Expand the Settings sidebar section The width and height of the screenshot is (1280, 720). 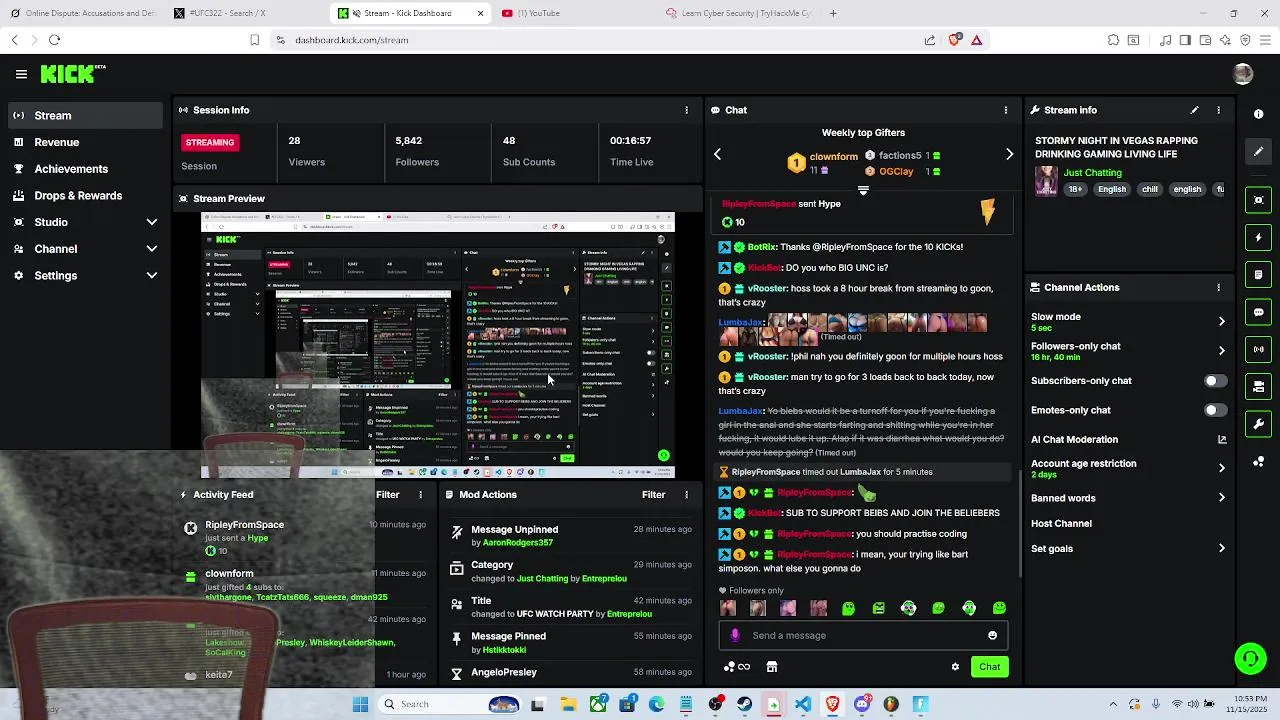tap(152, 275)
